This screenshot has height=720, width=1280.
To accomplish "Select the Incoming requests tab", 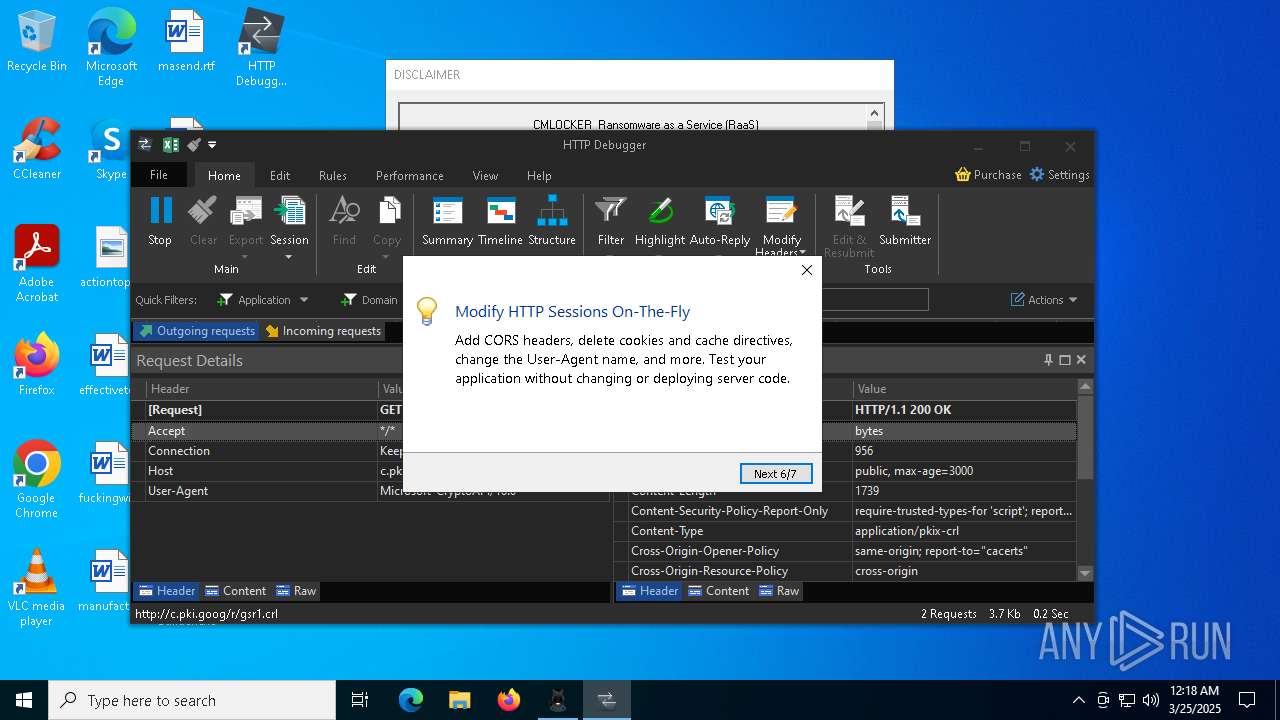I will [322, 331].
